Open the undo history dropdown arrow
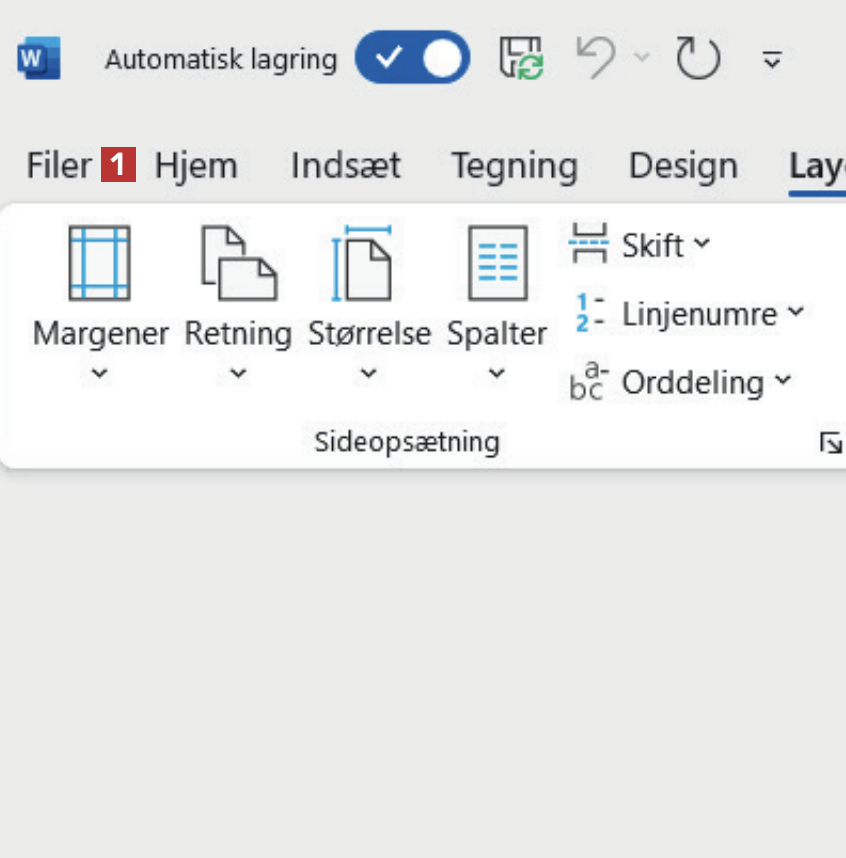Image resolution: width=846 pixels, height=858 pixels. point(641,58)
